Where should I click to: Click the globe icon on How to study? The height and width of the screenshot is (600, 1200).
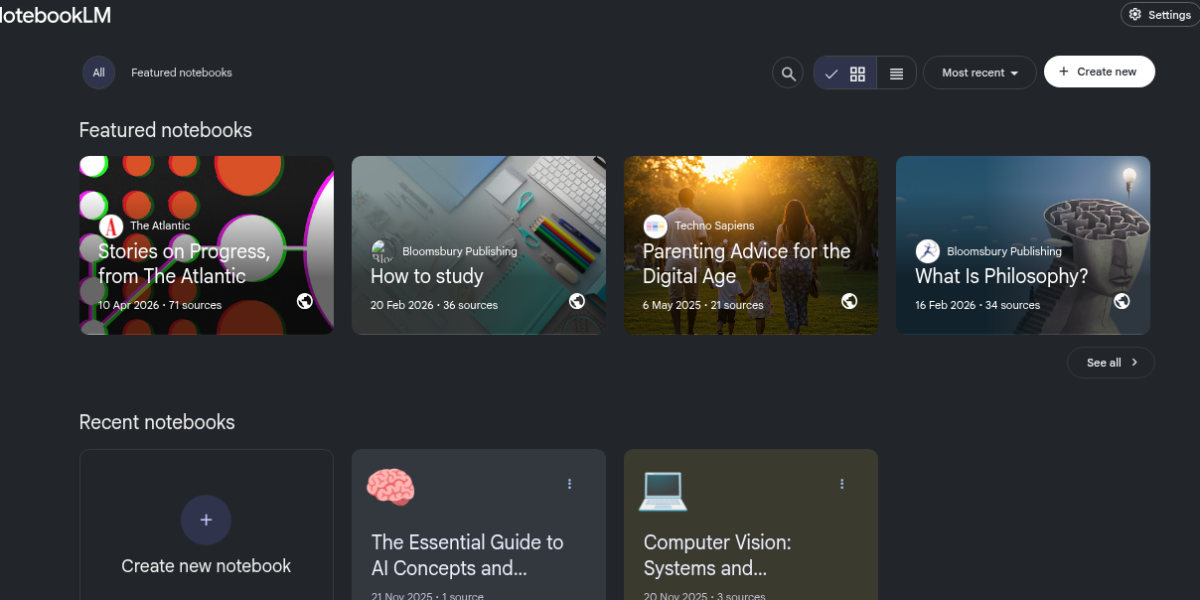point(577,301)
